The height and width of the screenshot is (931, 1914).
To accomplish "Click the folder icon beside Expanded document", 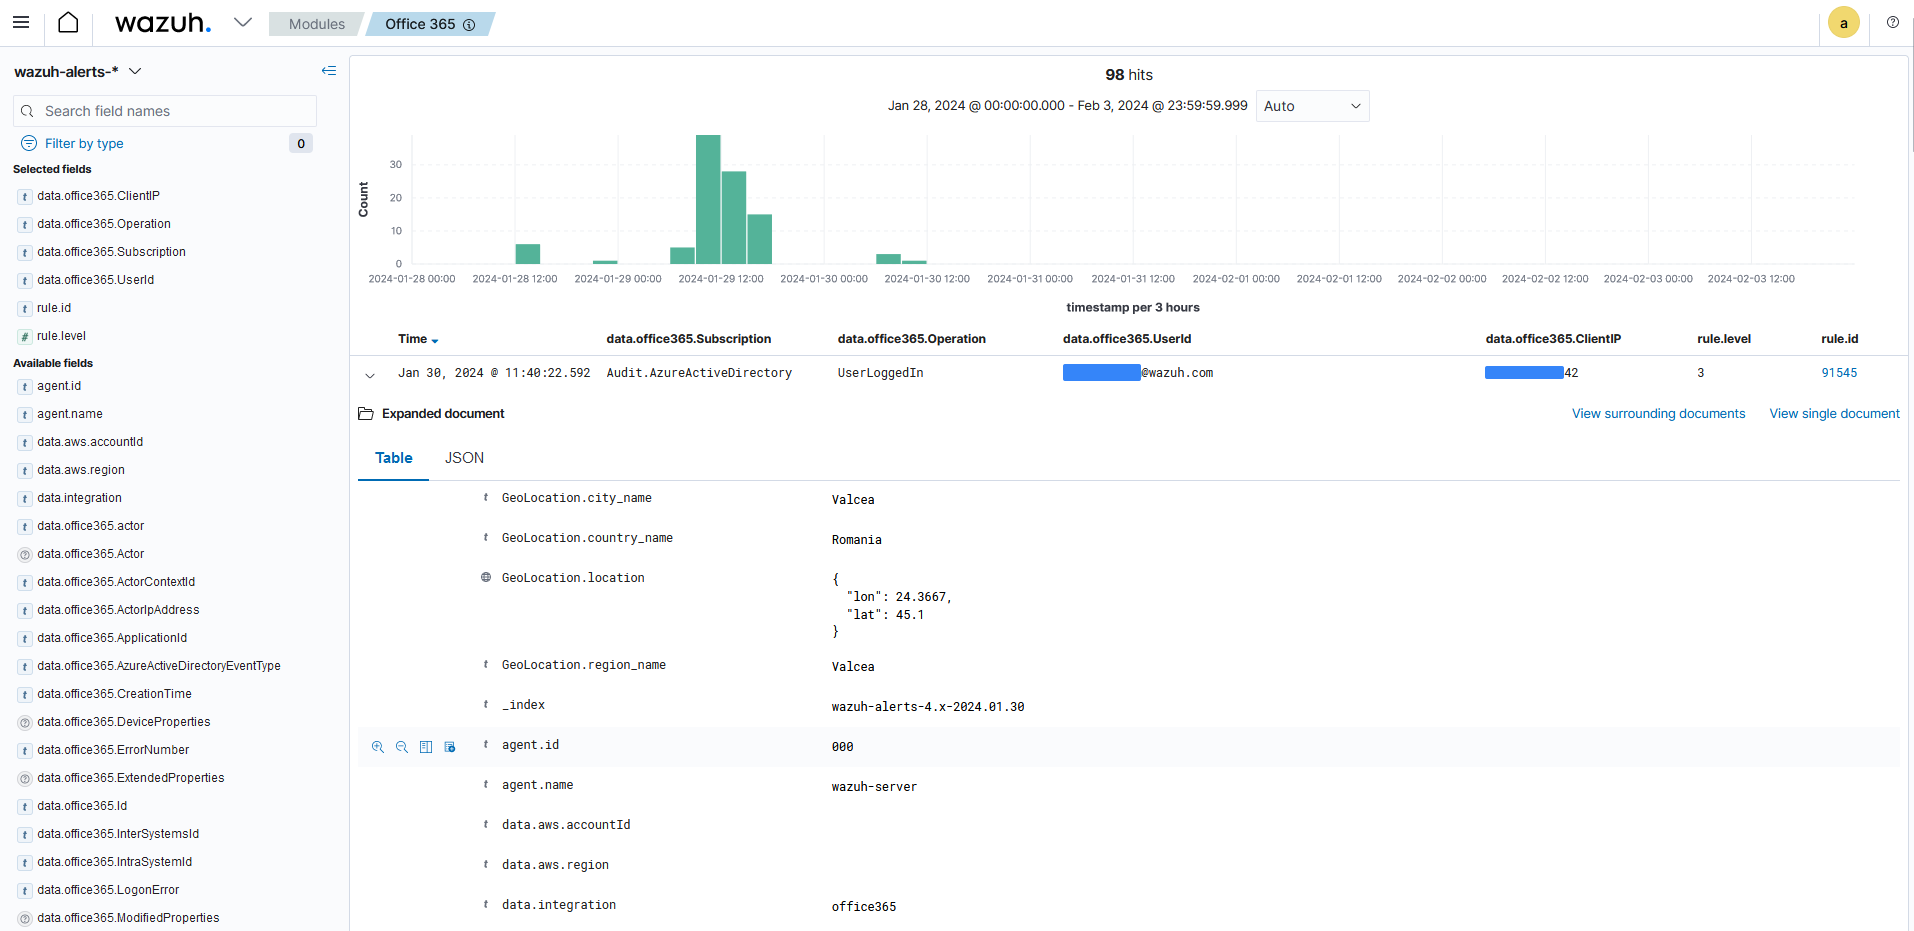I will 366,413.
